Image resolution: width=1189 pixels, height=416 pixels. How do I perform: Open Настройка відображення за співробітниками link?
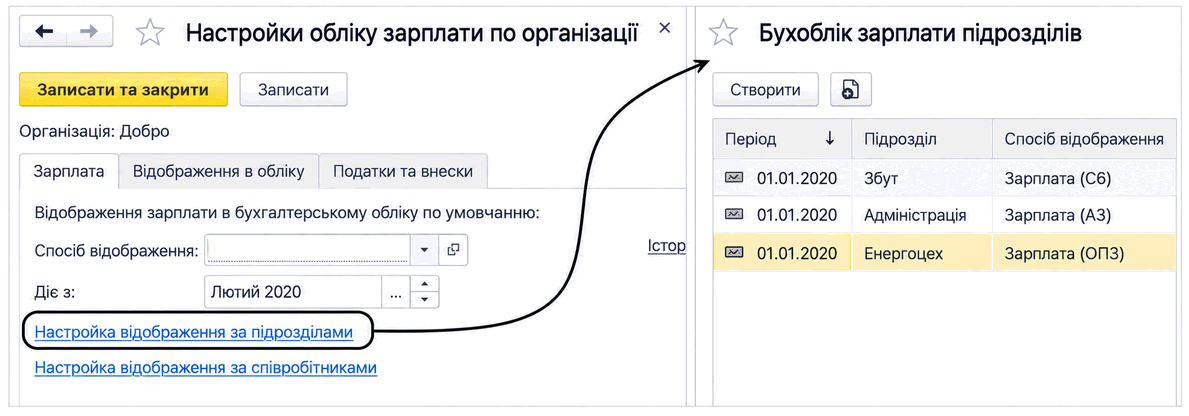(x=205, y=368)
